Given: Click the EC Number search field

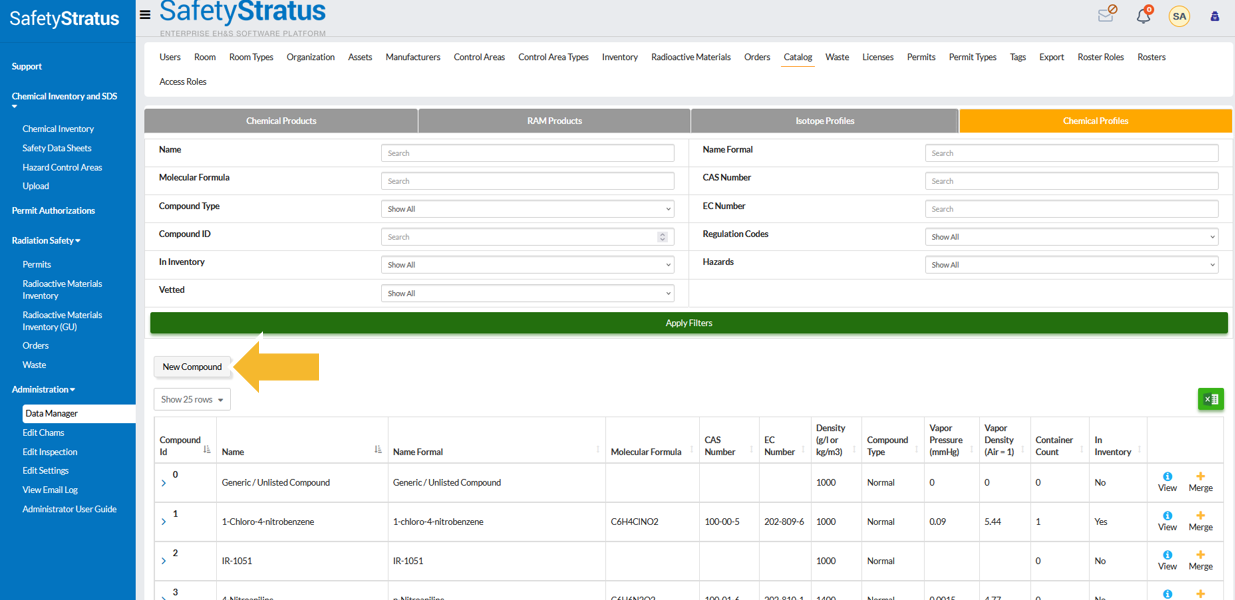Looking at the screenshot, I should [x=1072, y=209].
